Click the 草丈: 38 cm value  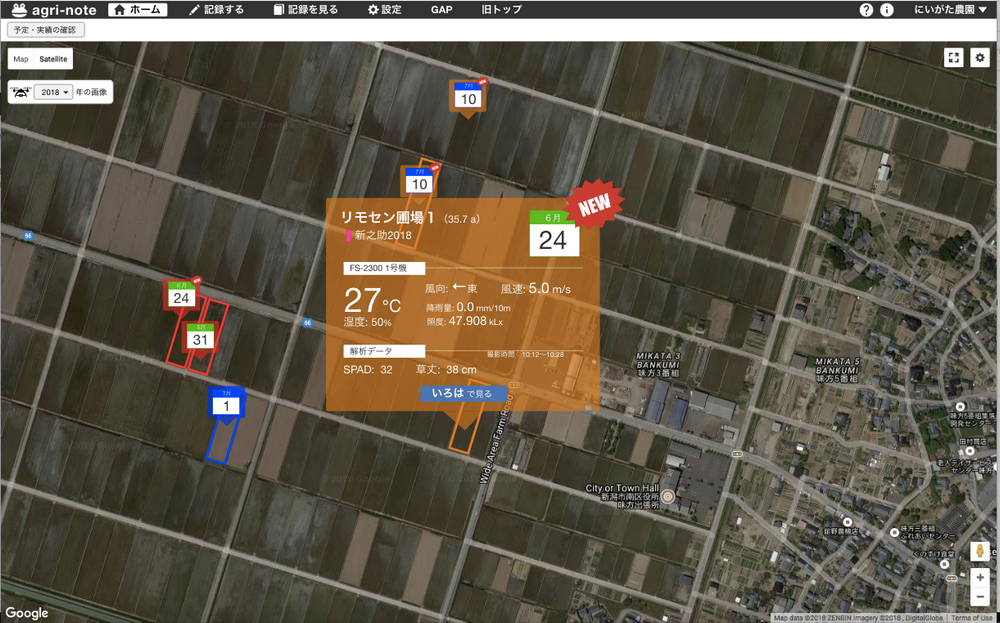pyautogui.click(x=446, y=369)
